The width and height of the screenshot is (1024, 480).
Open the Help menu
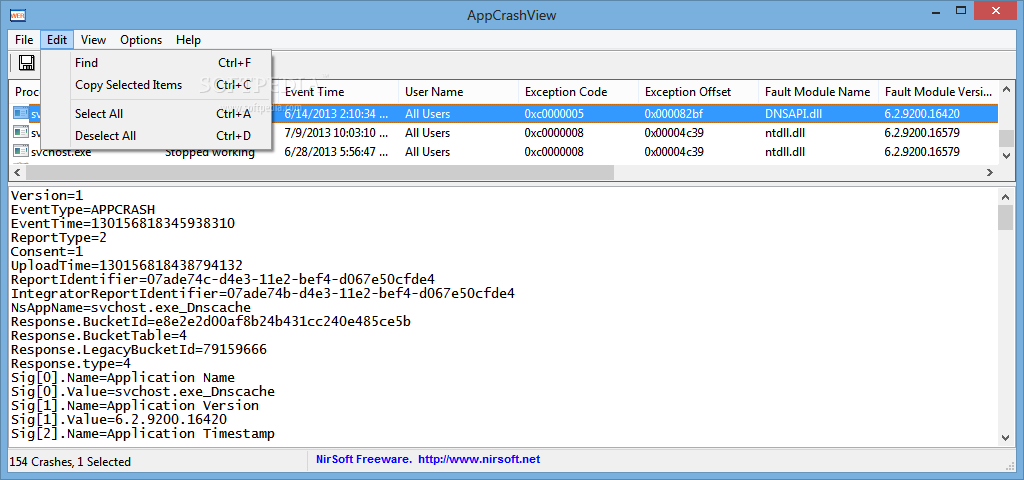coord(188,40)
